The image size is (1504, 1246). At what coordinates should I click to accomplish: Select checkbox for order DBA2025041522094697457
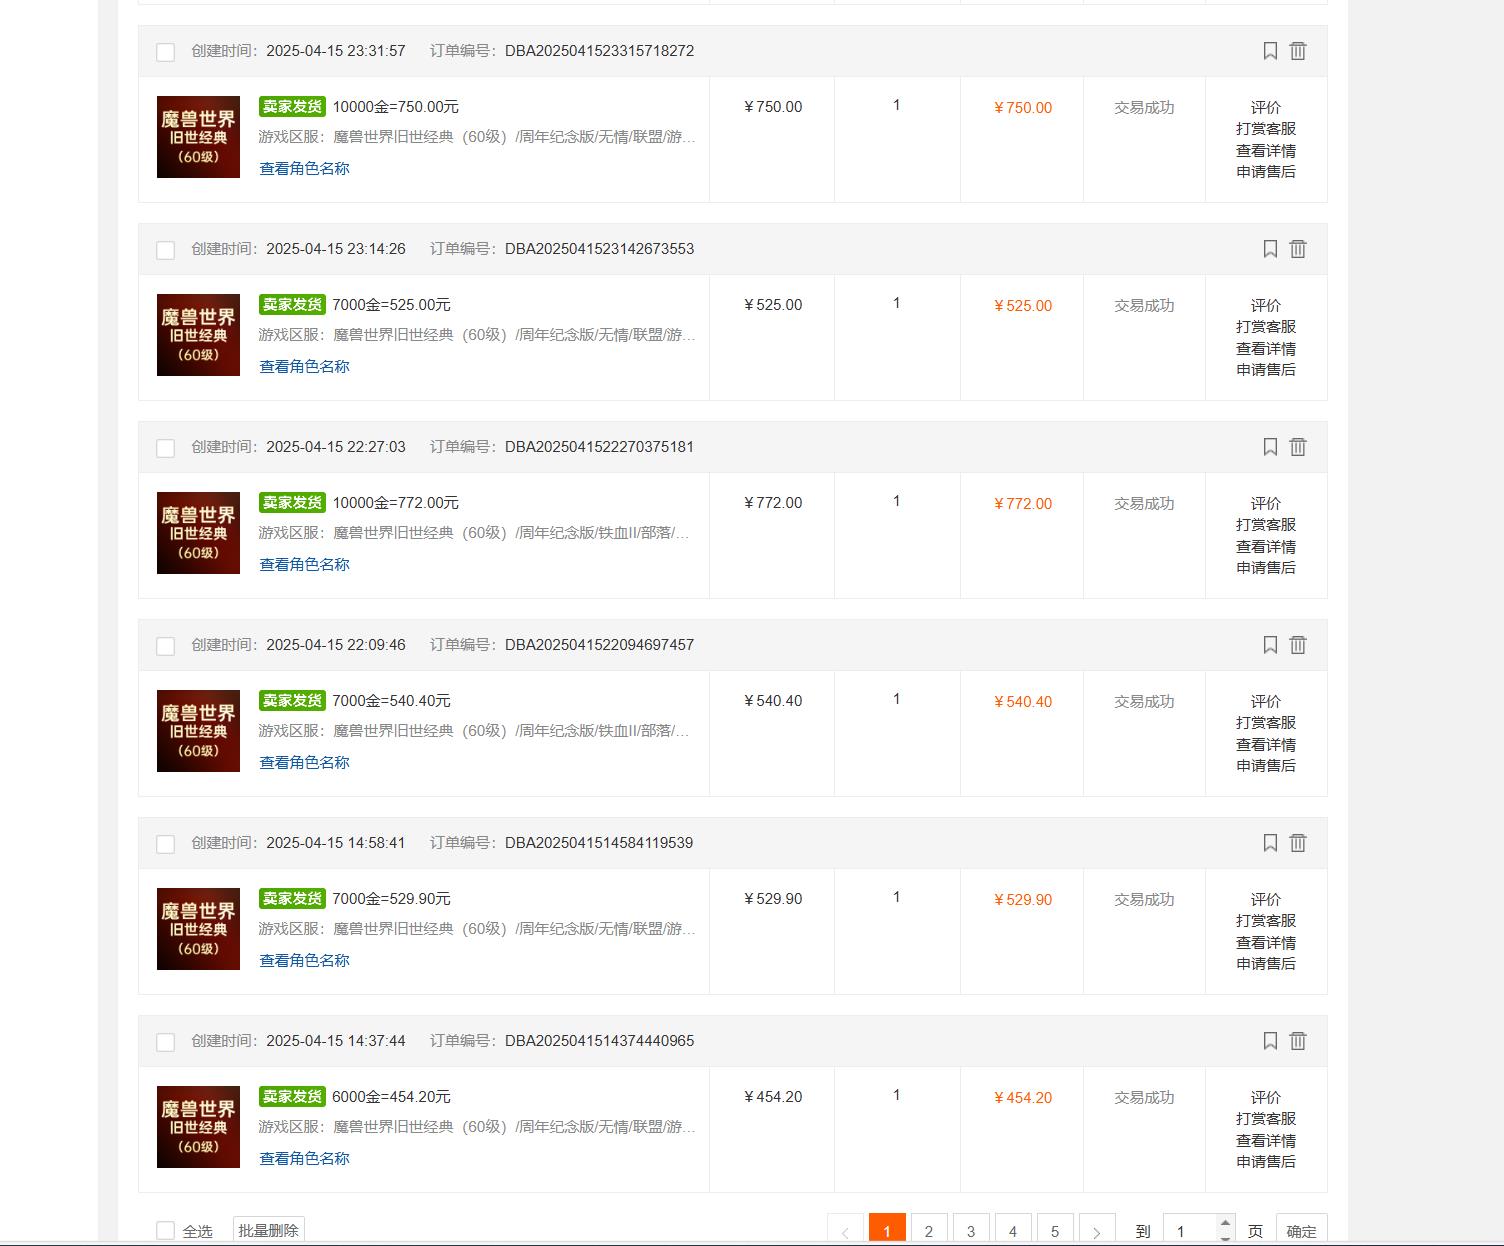(166, 646)
